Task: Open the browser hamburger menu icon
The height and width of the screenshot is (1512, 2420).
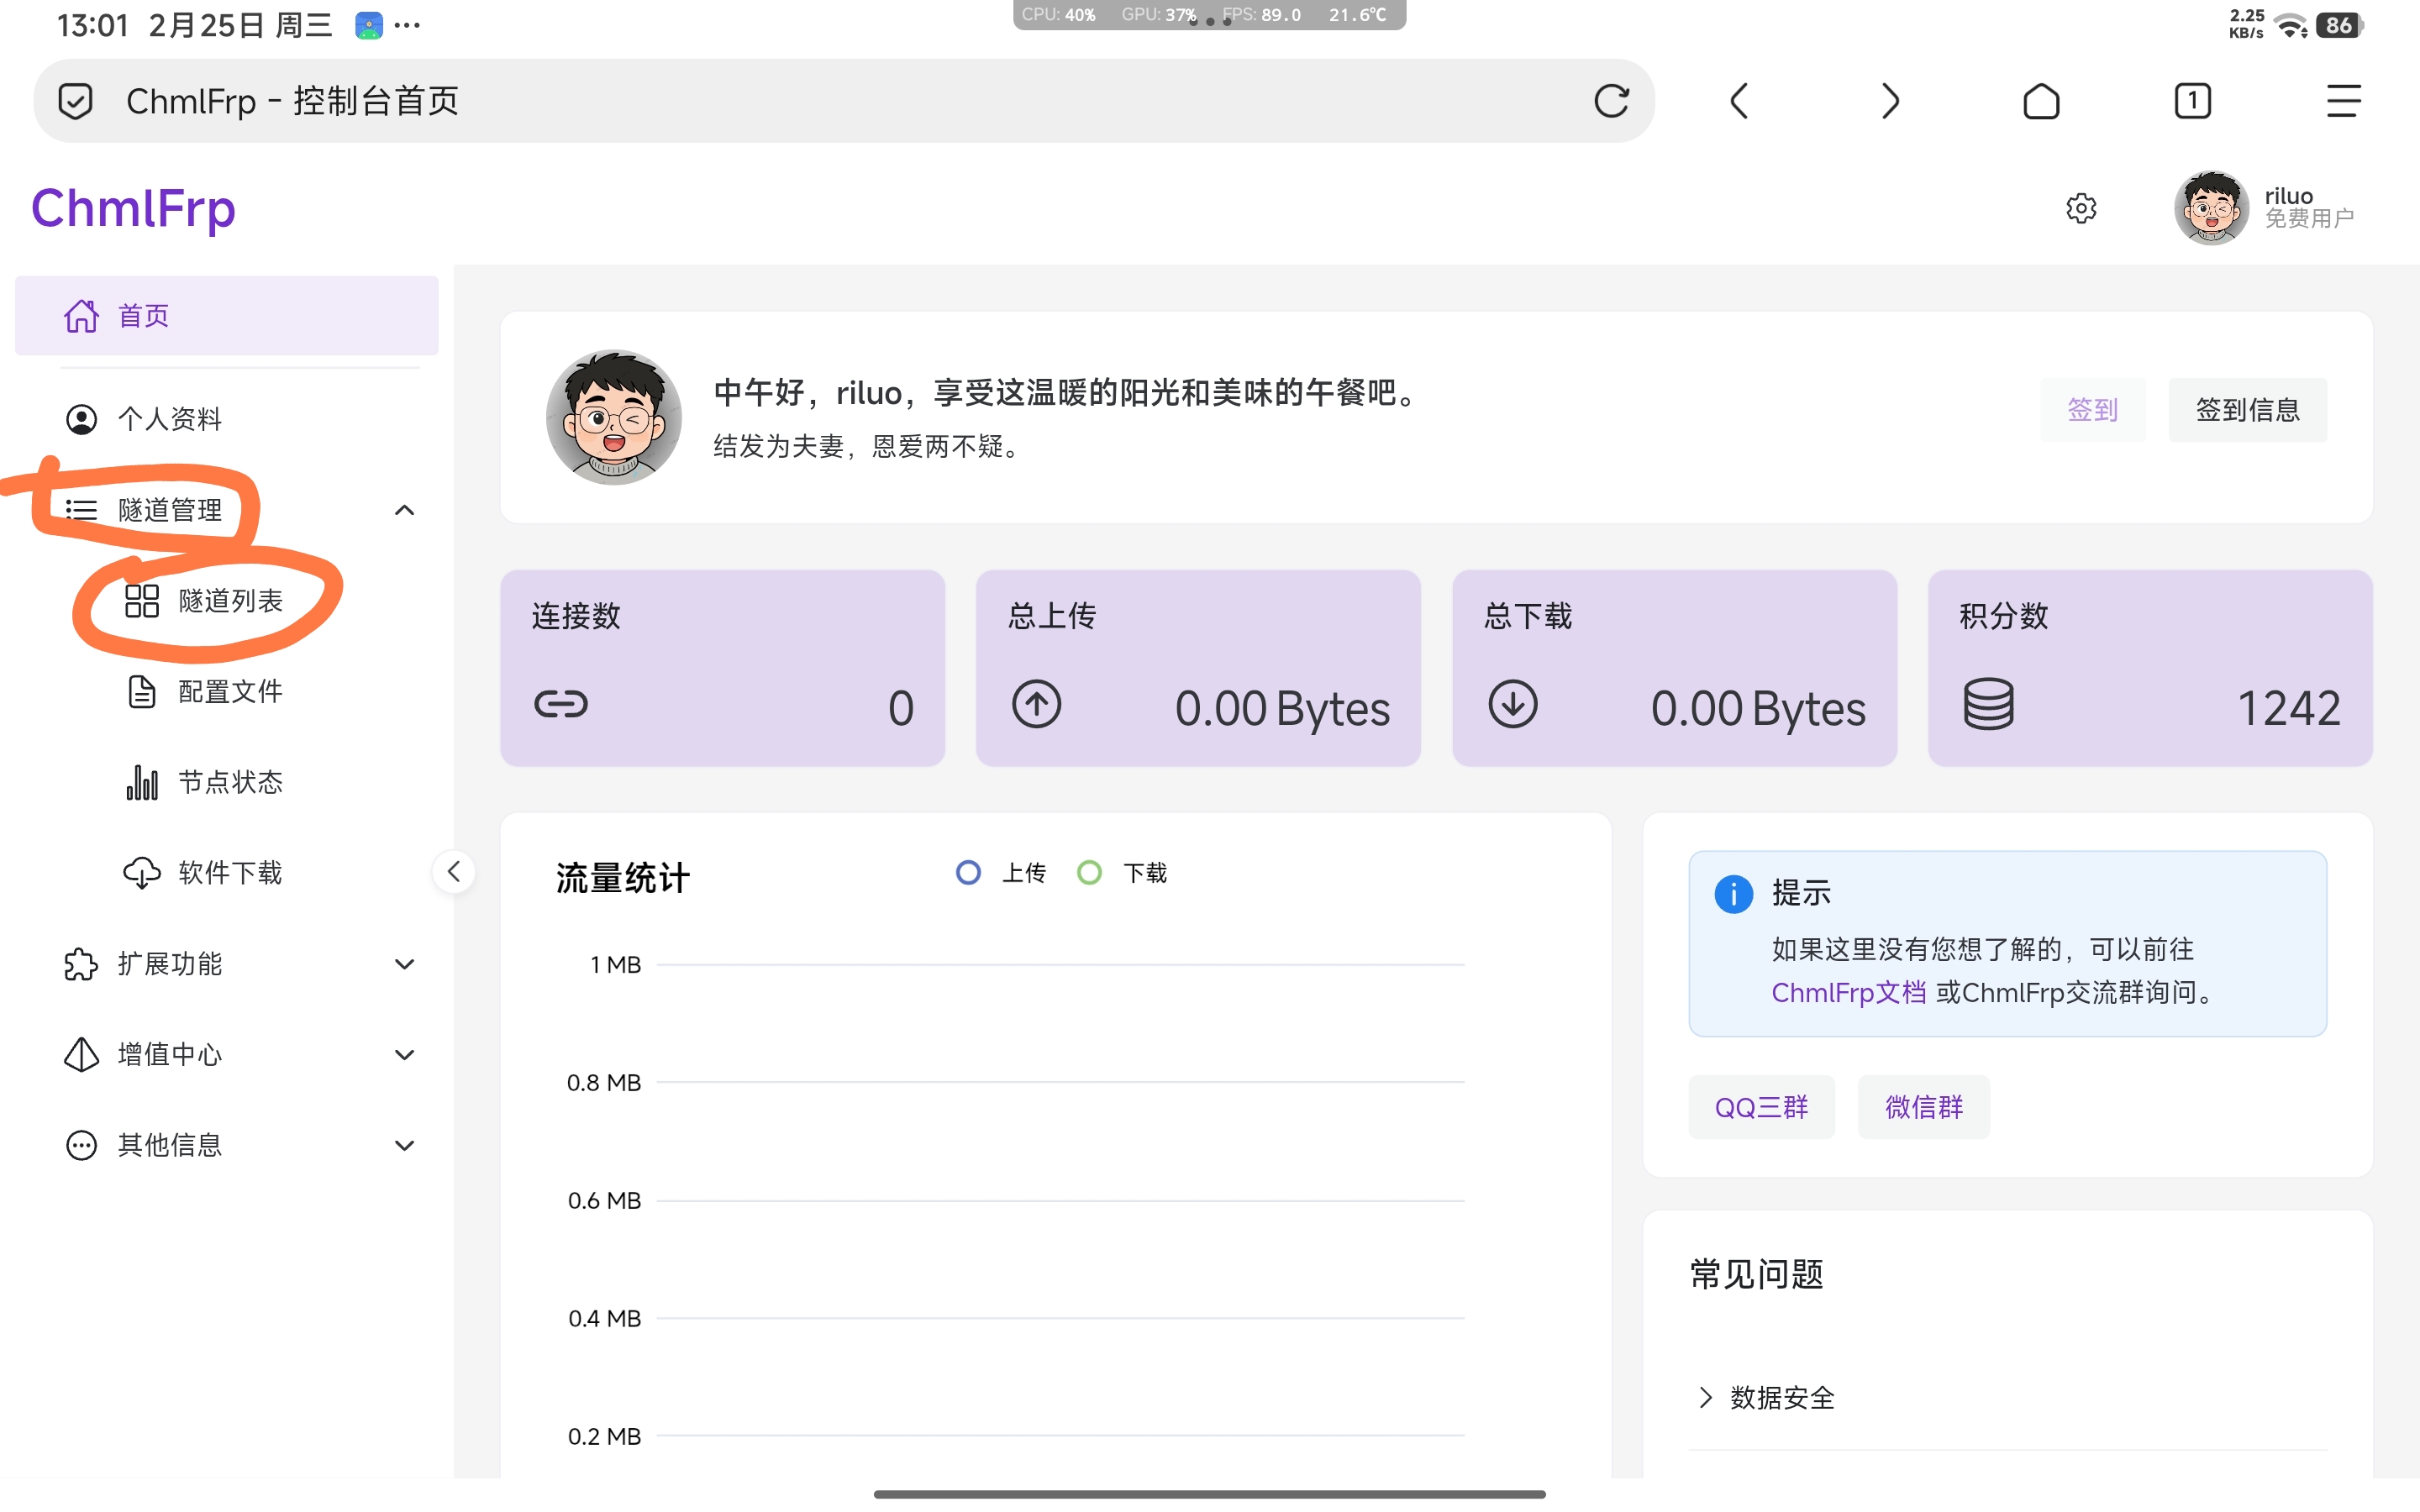Action: pyautogui.click(x=2343, y=101)
